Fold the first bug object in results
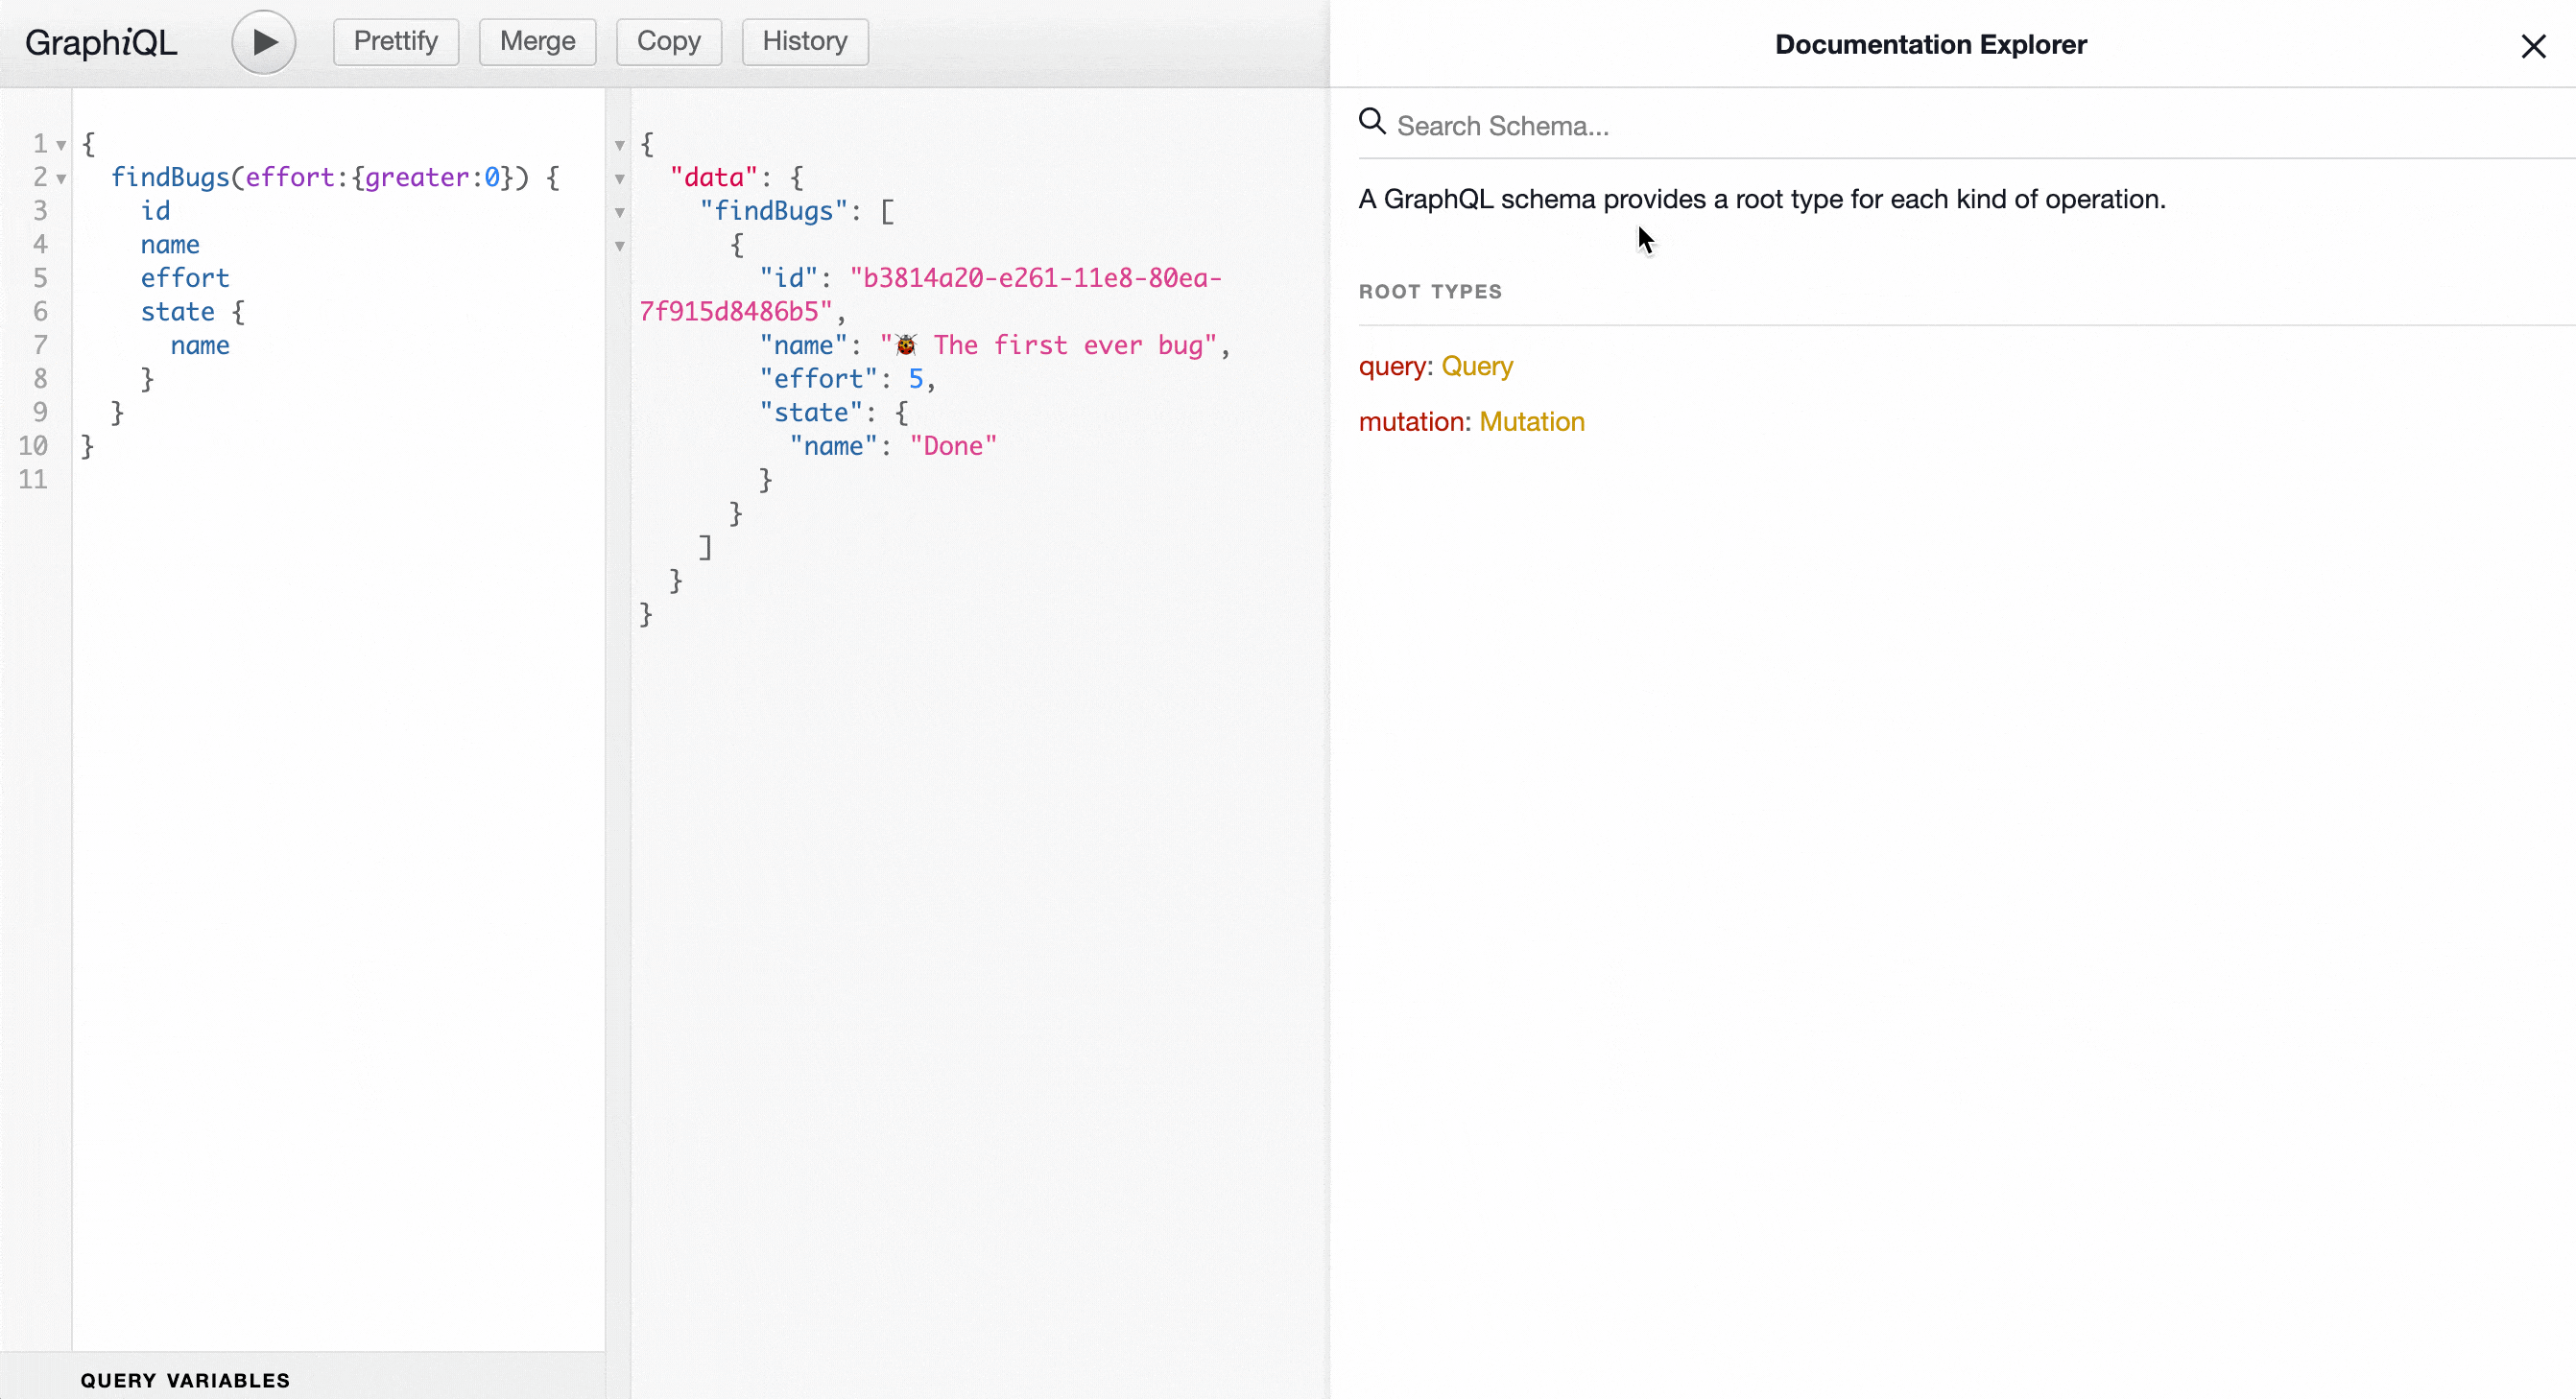Image resolution: width=2576 pixels, height=1399 pixels. (x=619, y=246)
